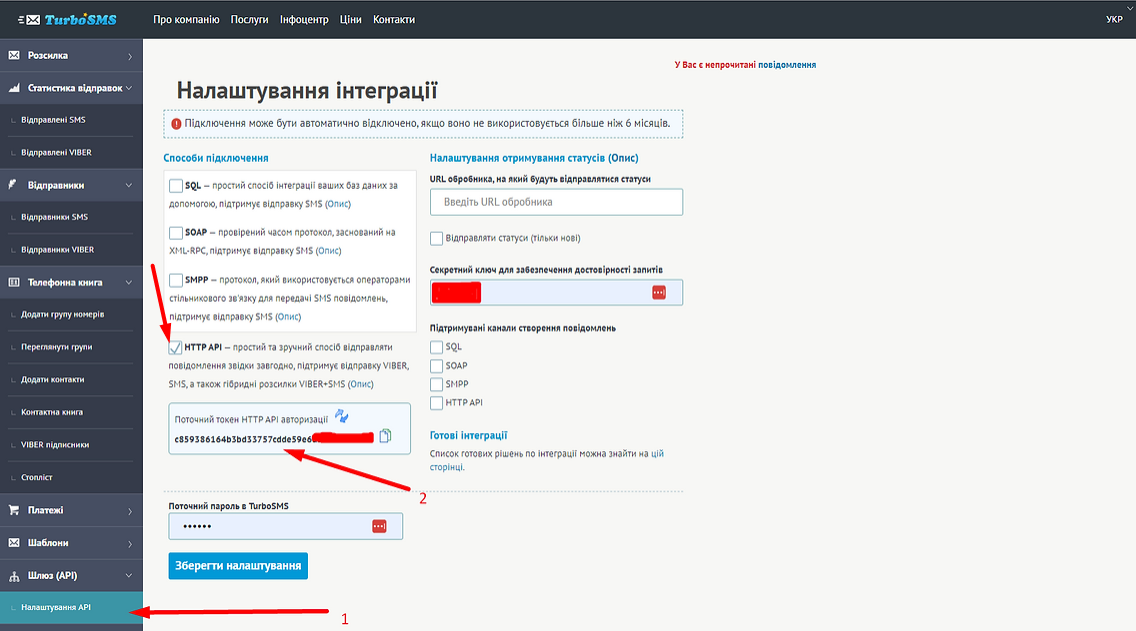Screen dimensions: 1136x631
Task: Open the Послуги menu
Action: [249, 20]
